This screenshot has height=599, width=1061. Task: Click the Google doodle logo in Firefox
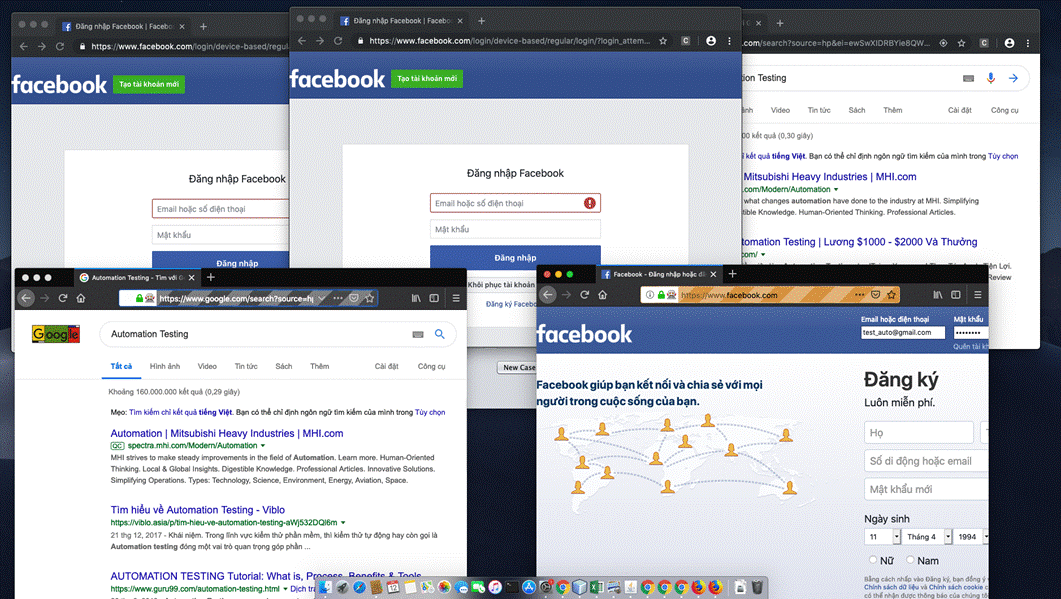(x=55, y=334)
